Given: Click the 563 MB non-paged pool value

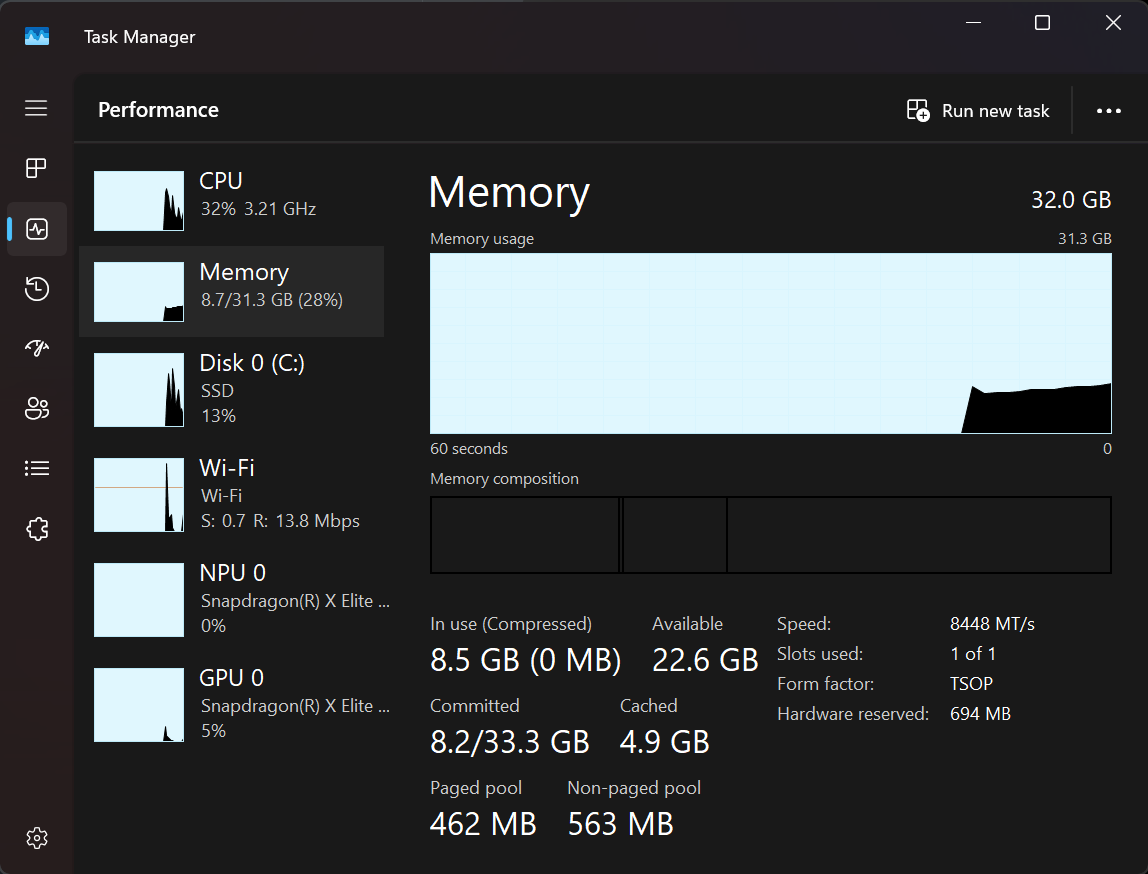Looking at the screenshot, I should (x=621, y=824).
